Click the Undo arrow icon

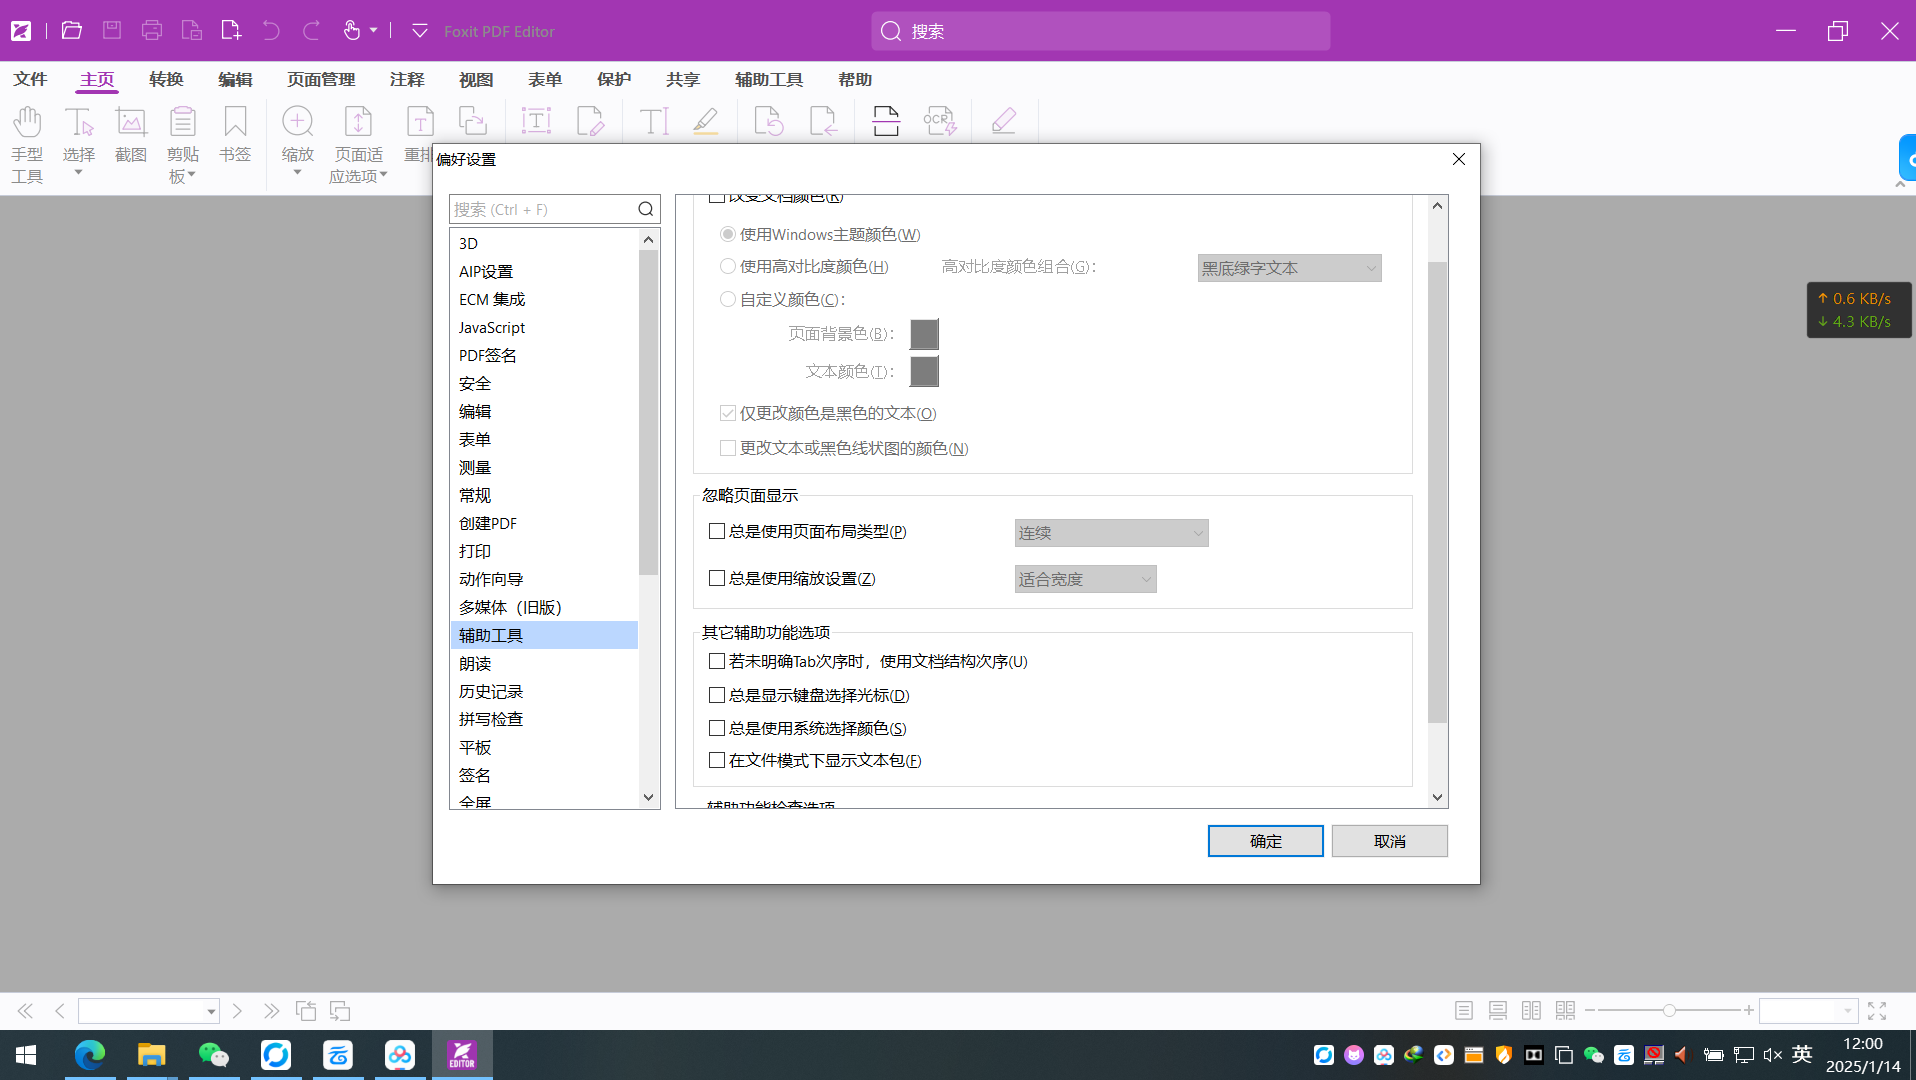271,31
